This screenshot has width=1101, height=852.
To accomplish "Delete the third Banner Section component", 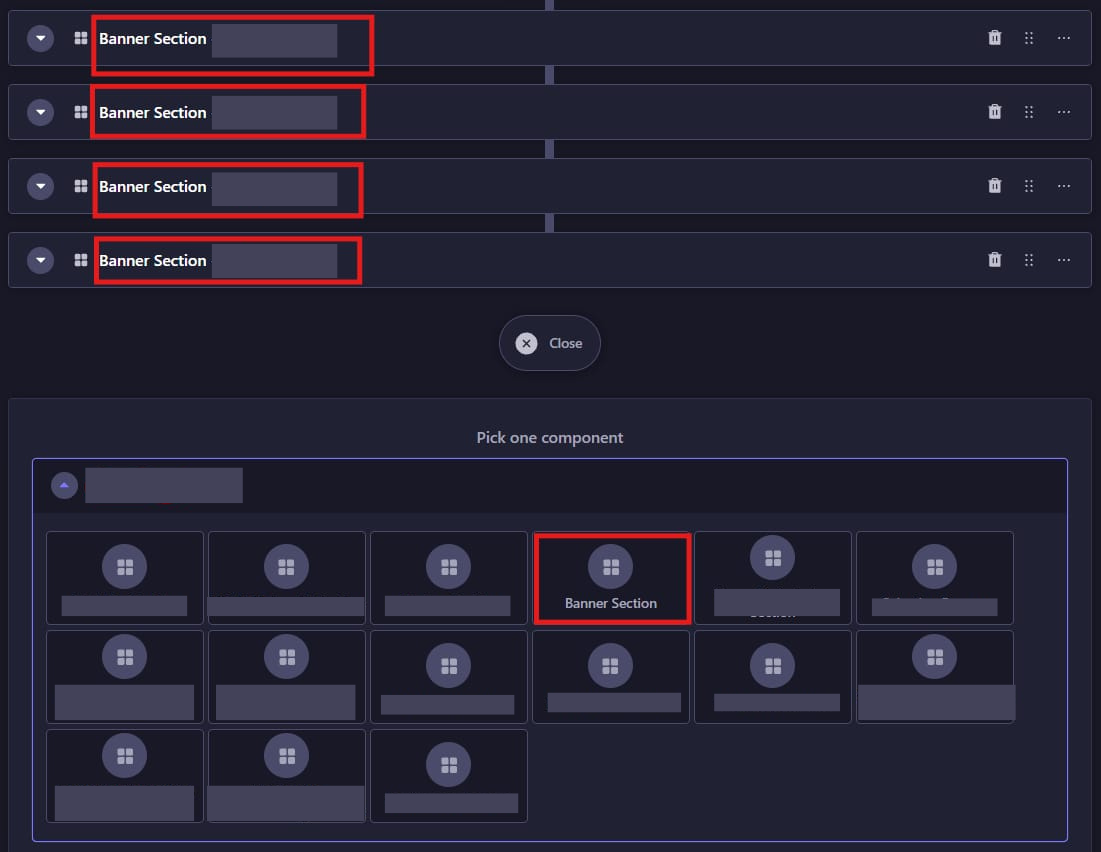I will (x=994, y=185).
